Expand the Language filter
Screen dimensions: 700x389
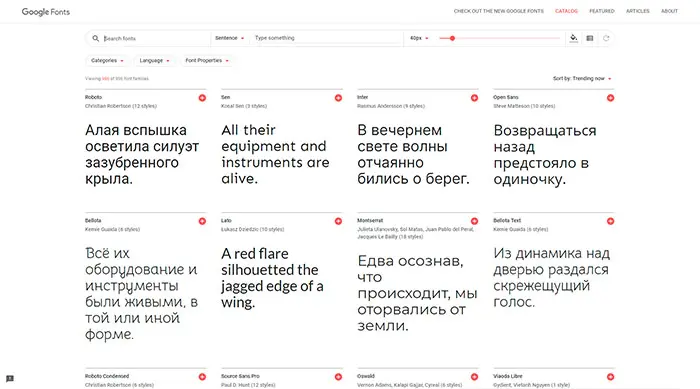pos(154,60)
